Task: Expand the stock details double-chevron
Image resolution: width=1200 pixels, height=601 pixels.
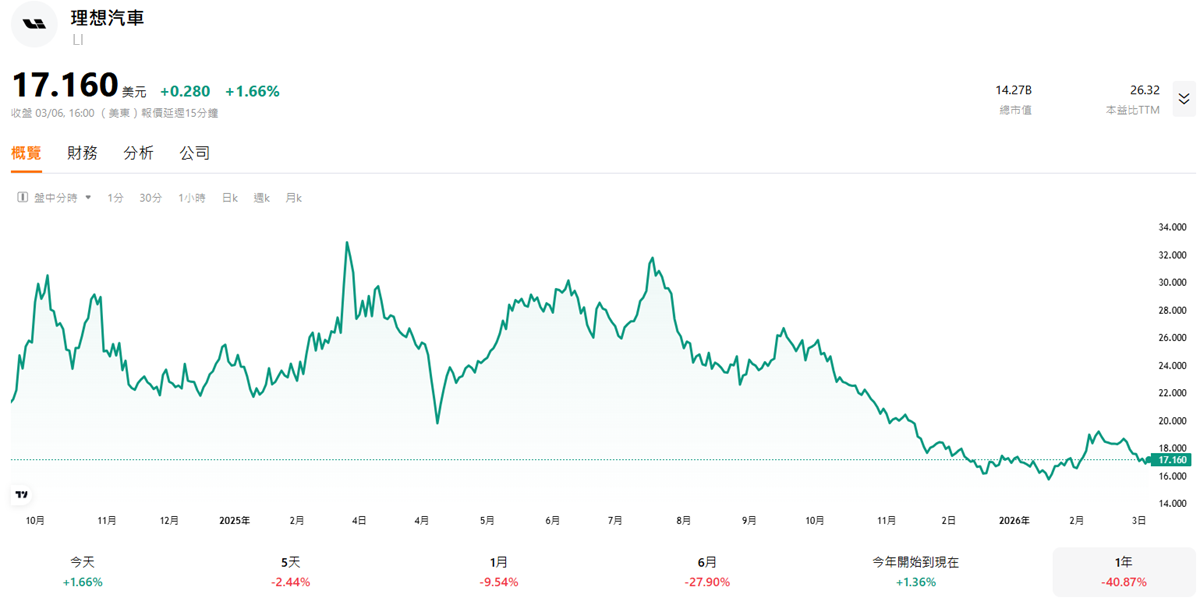Action: click(1183, 98)
